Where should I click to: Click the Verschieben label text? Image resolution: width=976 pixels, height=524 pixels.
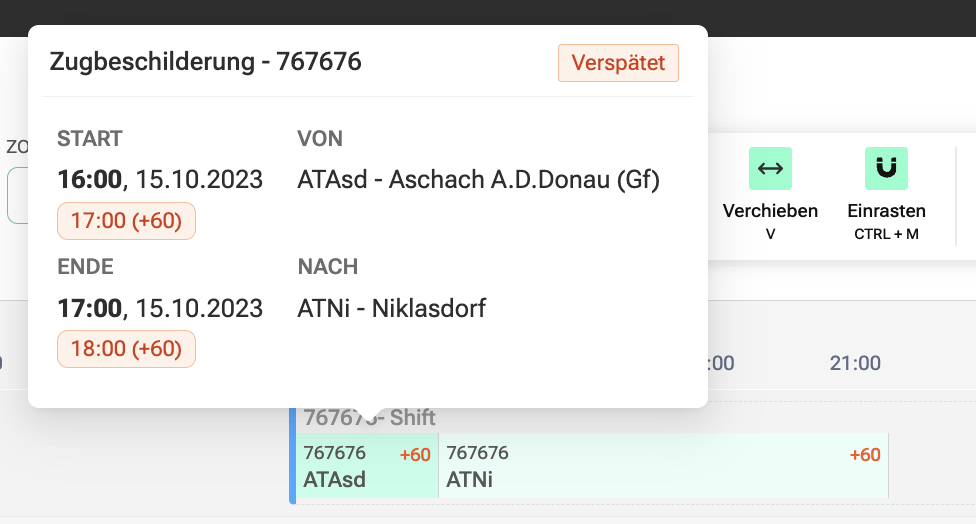[770, 211]
